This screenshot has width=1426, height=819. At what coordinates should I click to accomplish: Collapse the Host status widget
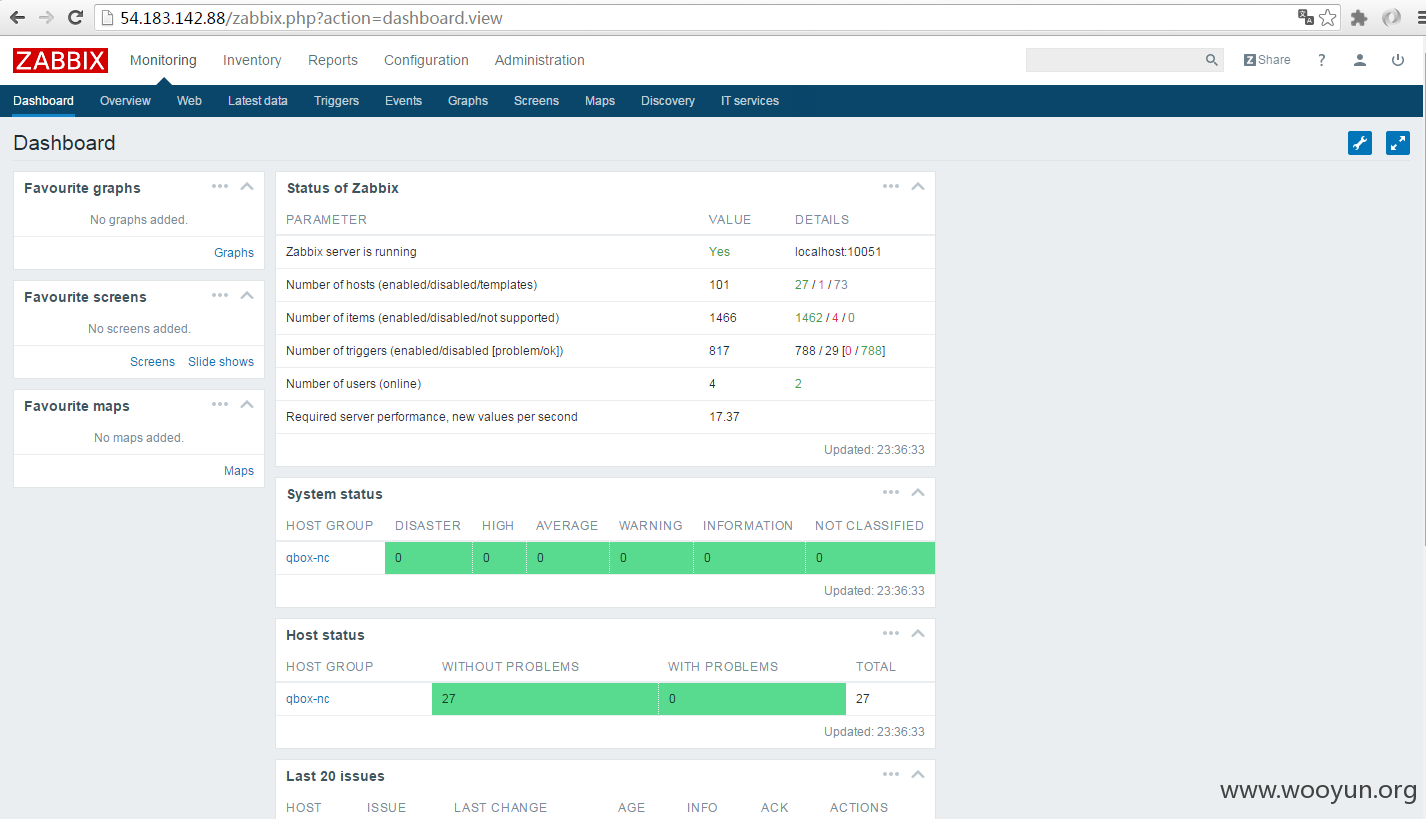(x=918, y=633)
